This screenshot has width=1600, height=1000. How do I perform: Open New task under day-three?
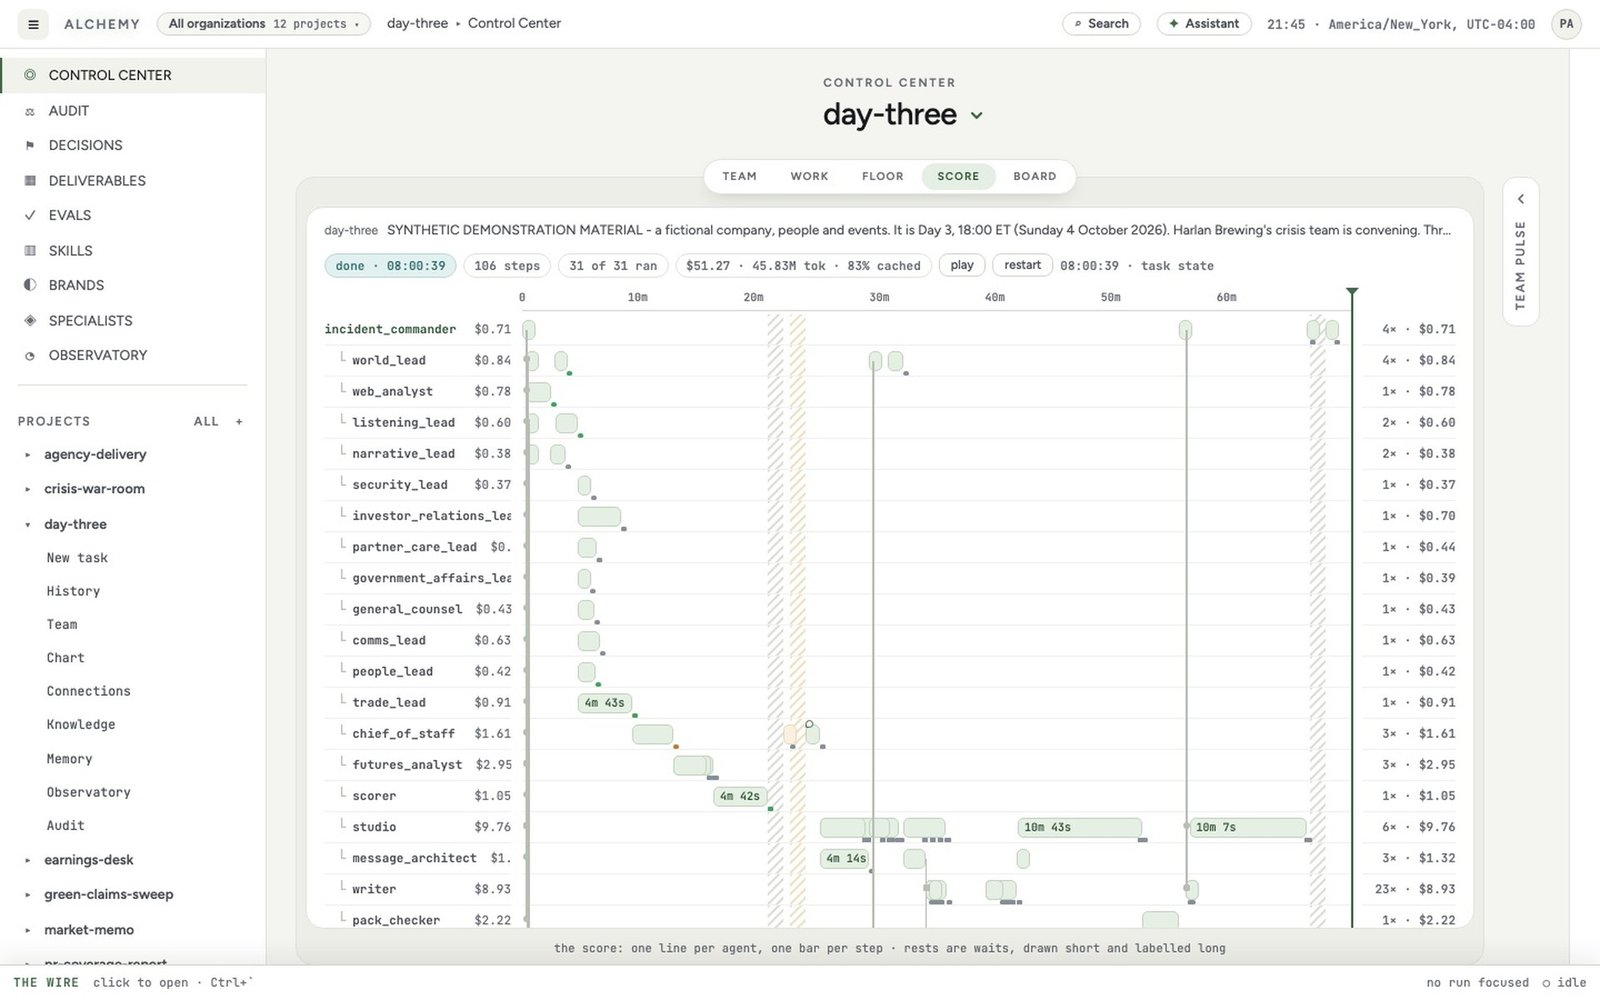point(77,559)
